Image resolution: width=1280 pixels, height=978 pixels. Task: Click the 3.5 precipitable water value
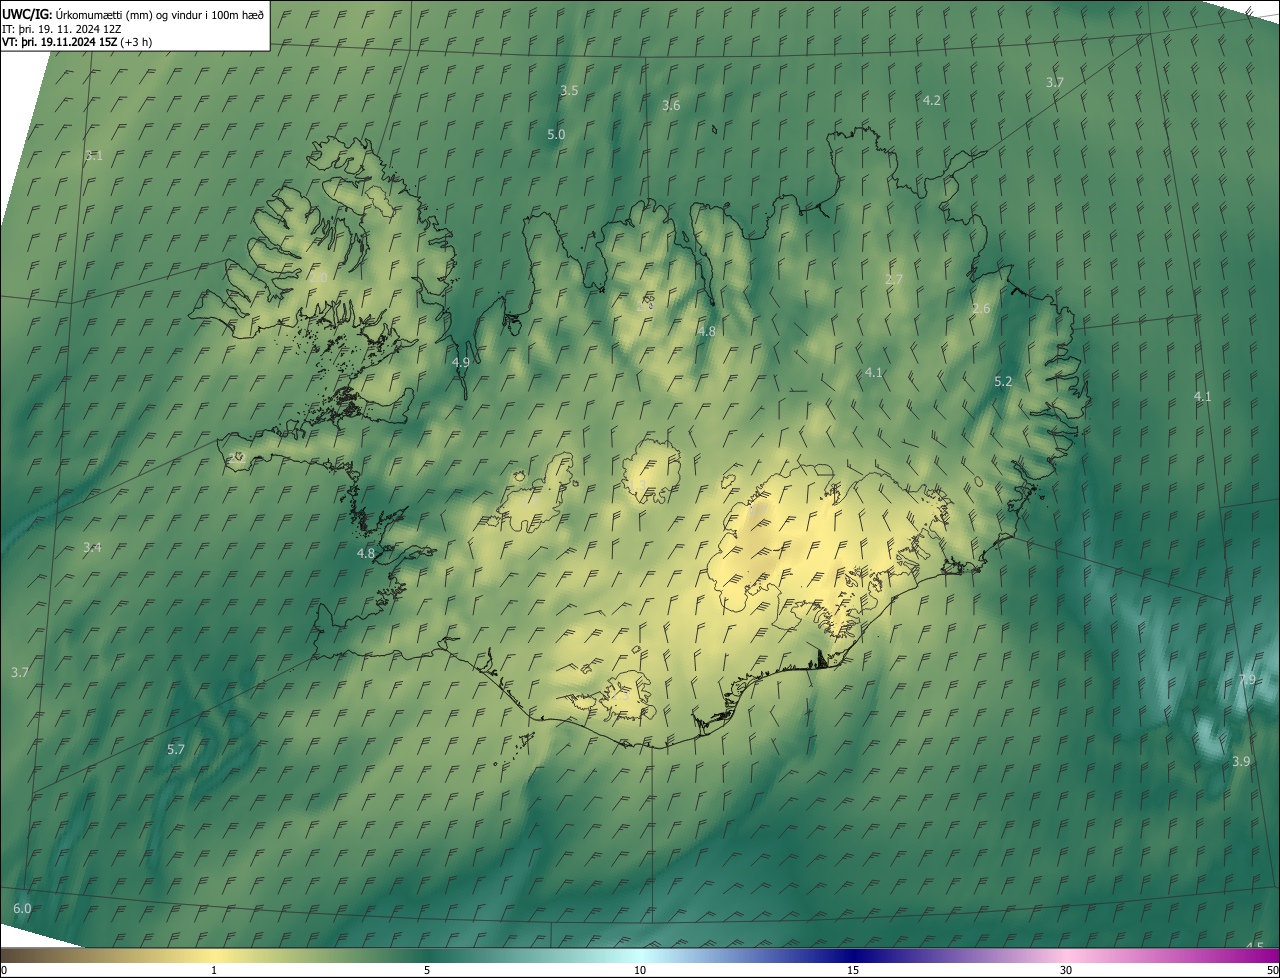click(569, 90)
